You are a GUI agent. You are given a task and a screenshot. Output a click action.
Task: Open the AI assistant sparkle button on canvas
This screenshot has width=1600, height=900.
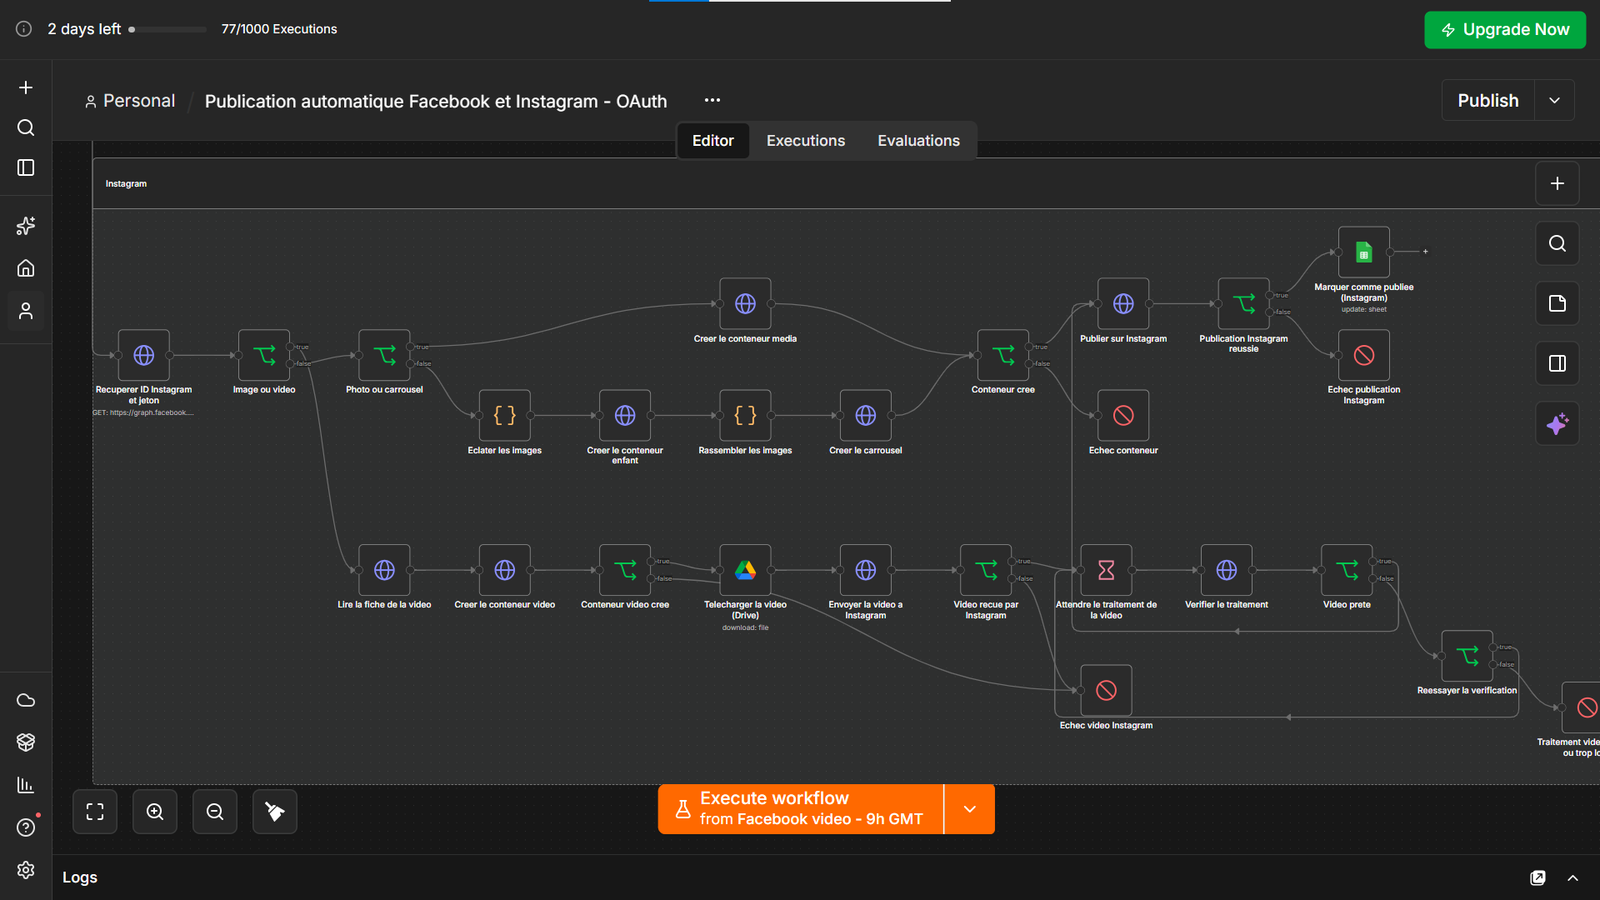tap(1557, 424)
